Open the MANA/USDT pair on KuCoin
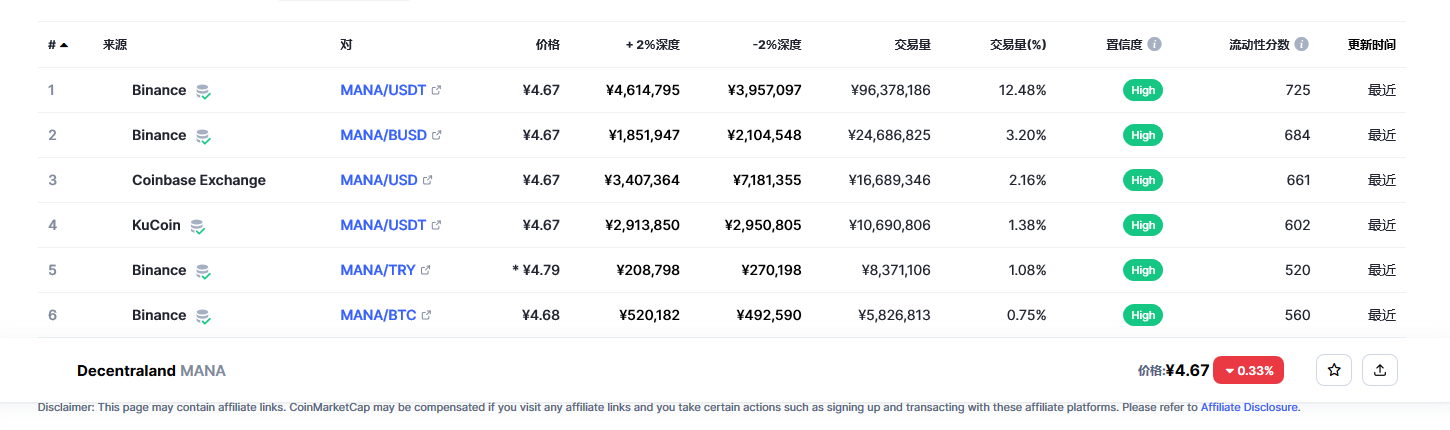The image size is (1450, 430). 383,225
